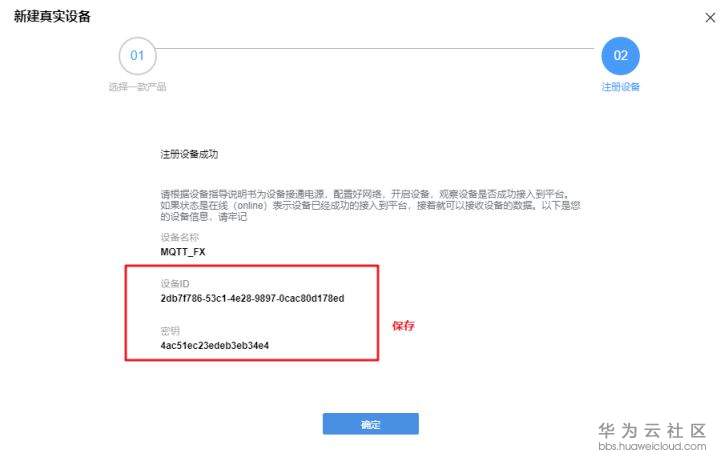This screenshot has width=720, height=461.
Task: Click the device name MQTT_FX
Action: tap(183, 252)
